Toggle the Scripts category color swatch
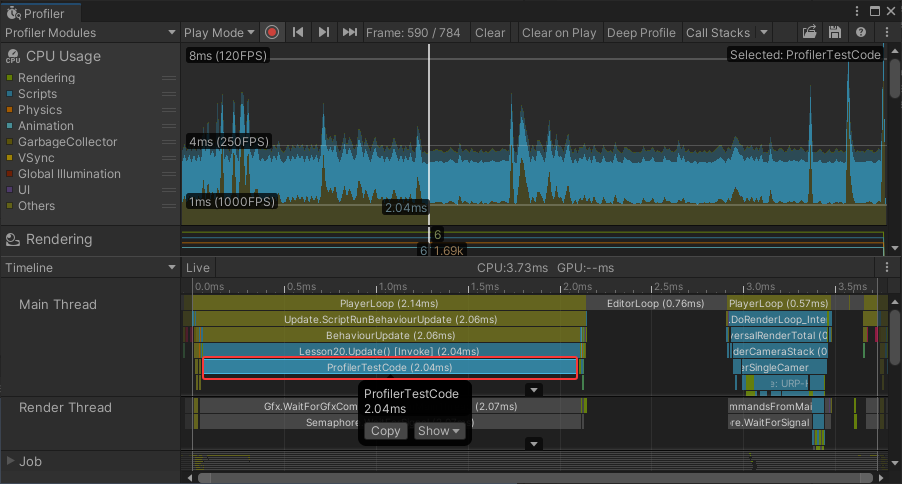The height and width of the screenshot is (484, 902). point(10,94)
